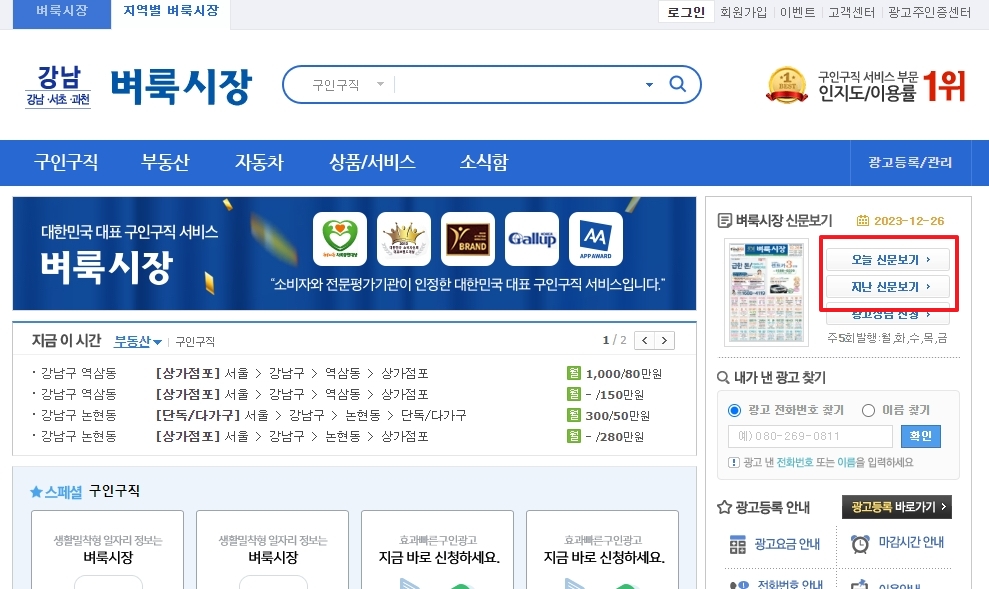Open the 벼룩시장 top tab

62,12
